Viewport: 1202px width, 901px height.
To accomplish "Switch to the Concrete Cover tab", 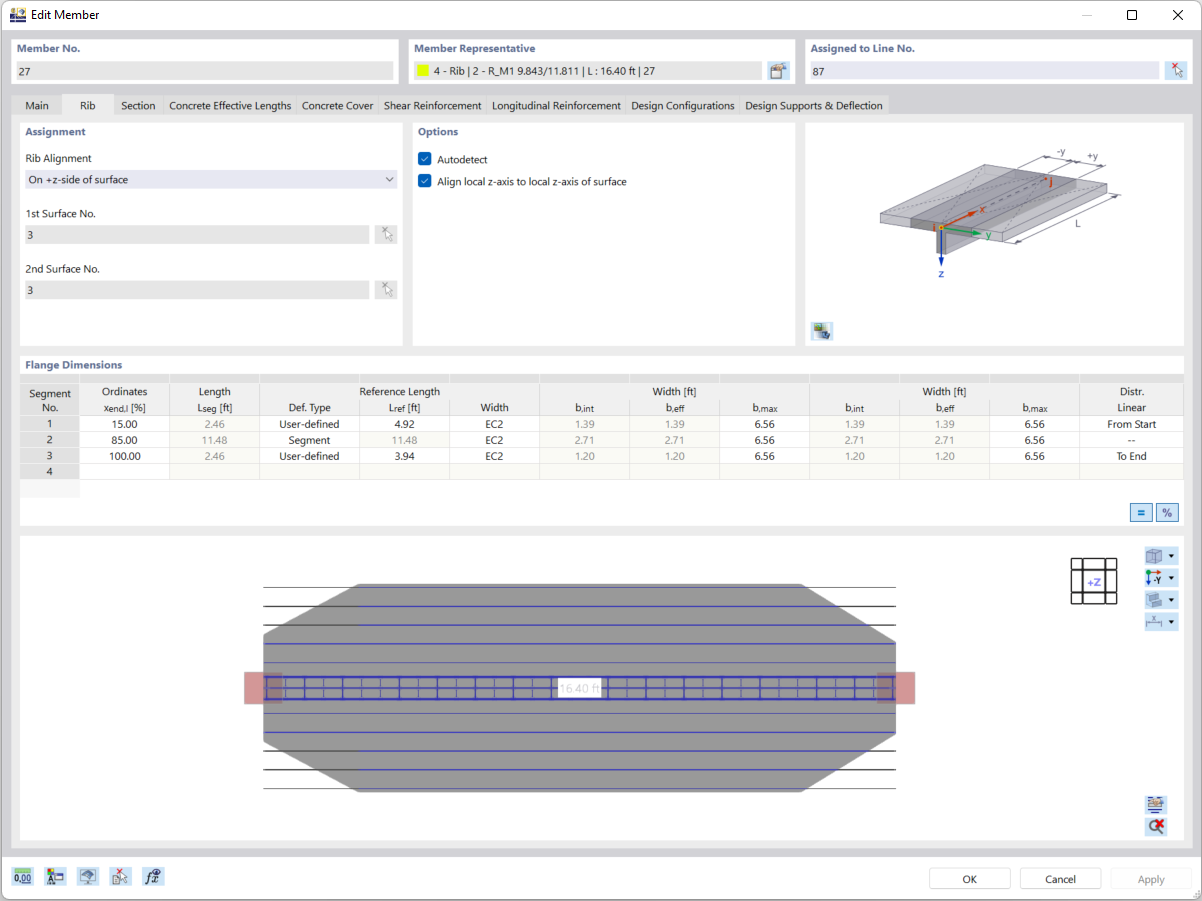I will (x=337, y=105).
